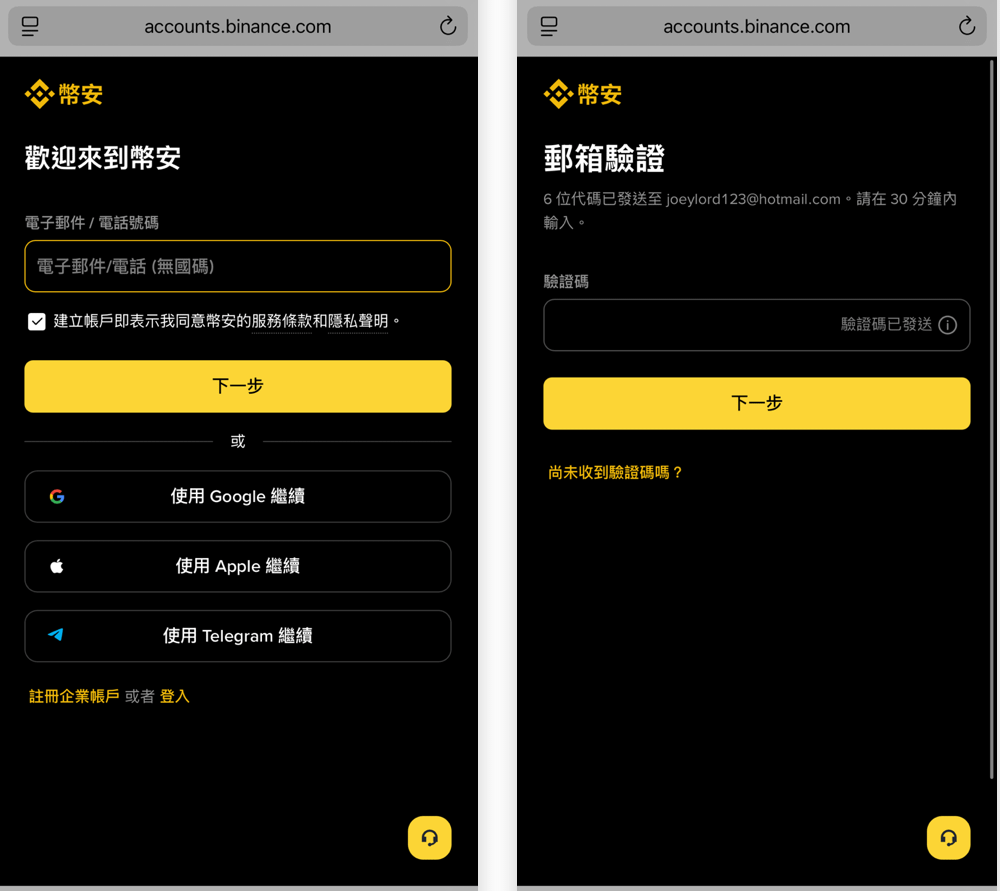Click the Telegram paper plane icon

(56, 635)
